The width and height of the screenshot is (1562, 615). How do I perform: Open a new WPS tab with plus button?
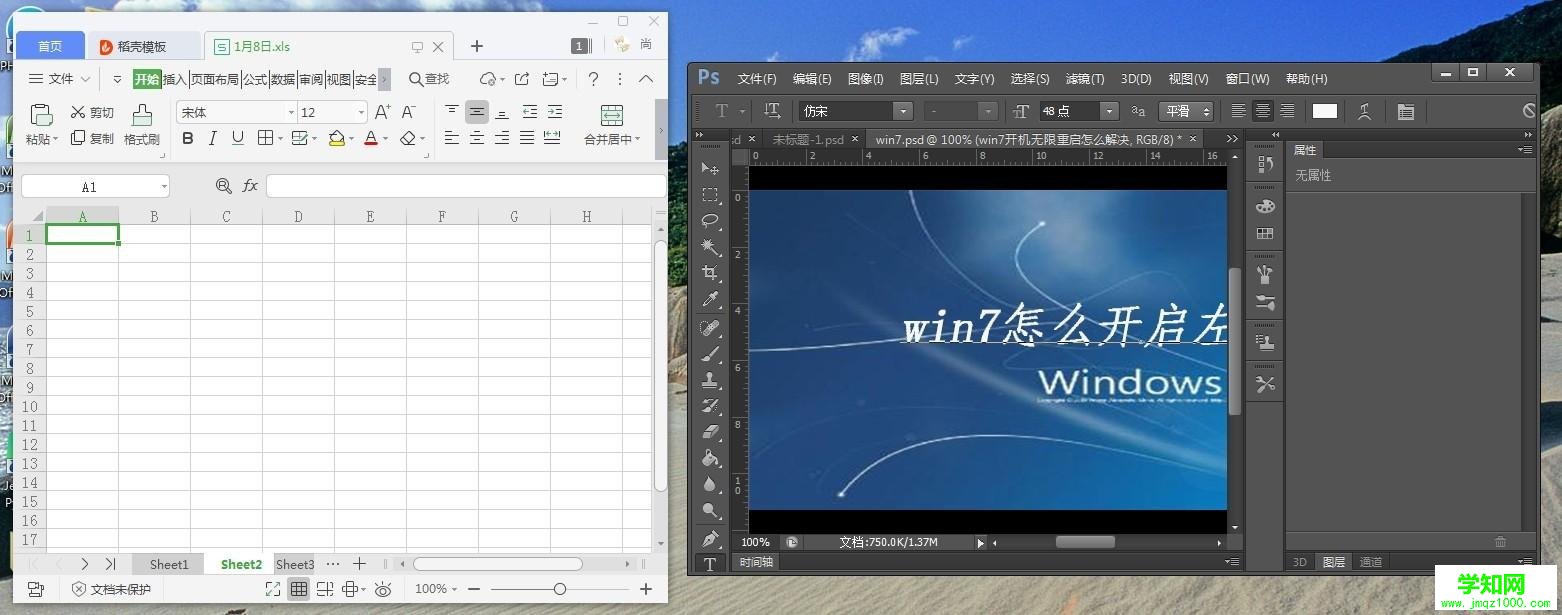click(477, 46)
